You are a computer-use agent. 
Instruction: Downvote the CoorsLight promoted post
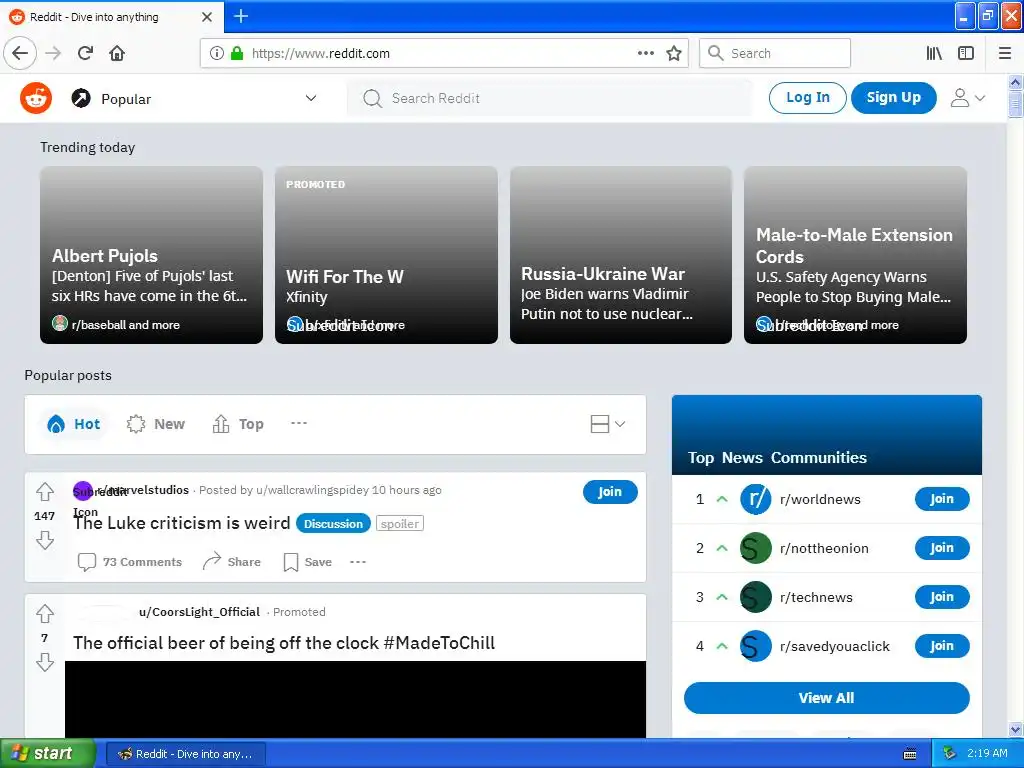45,662
